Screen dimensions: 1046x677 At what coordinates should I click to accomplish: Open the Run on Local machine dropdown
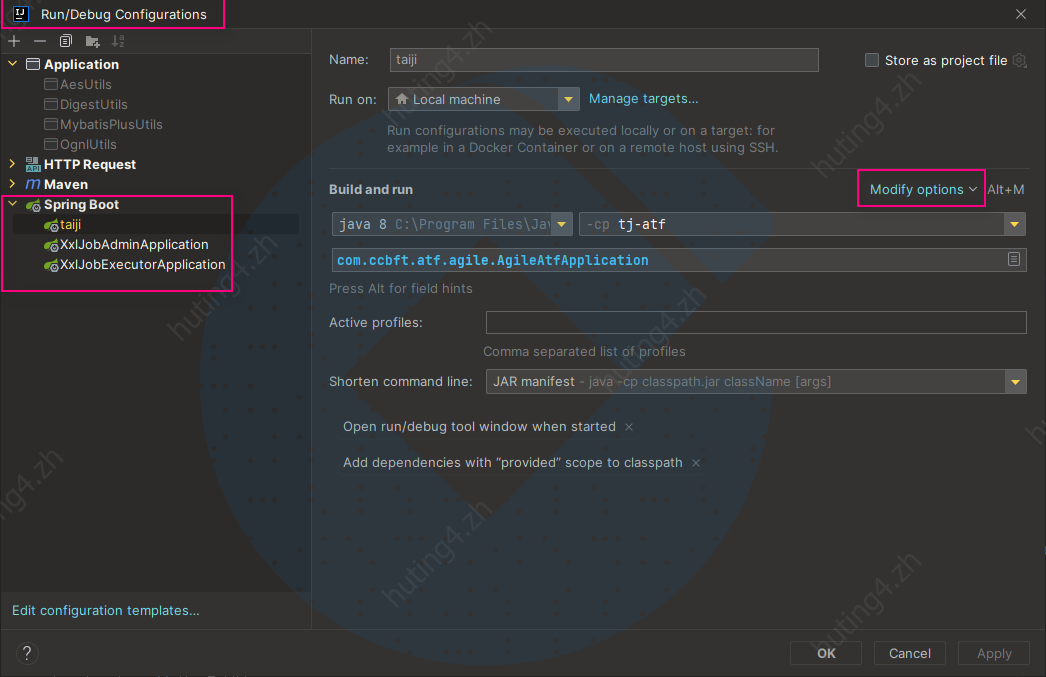[484, 99]
